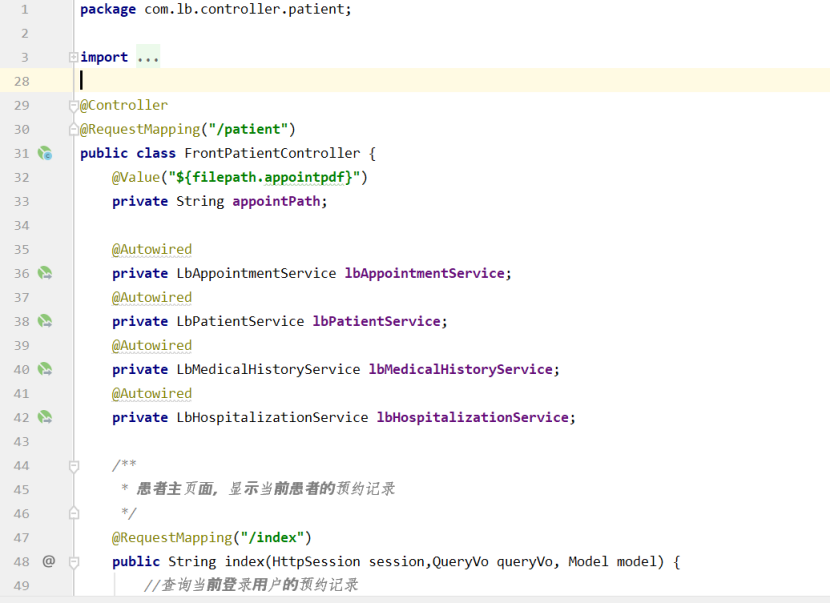Click Model parameter type on line 48
This screenshot has height=604, width=830.
[588, 562]
